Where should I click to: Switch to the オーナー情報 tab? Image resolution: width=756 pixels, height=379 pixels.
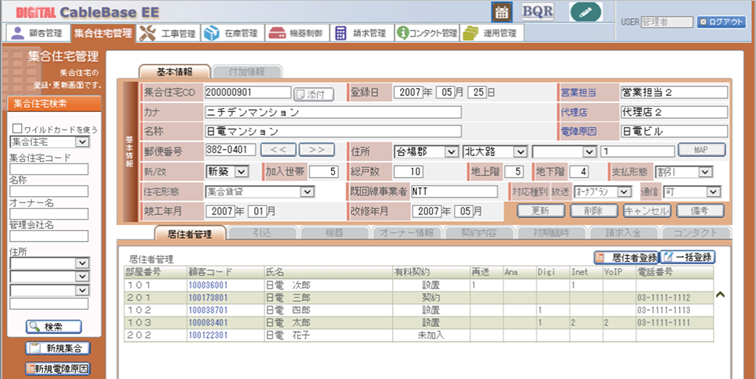406,233
